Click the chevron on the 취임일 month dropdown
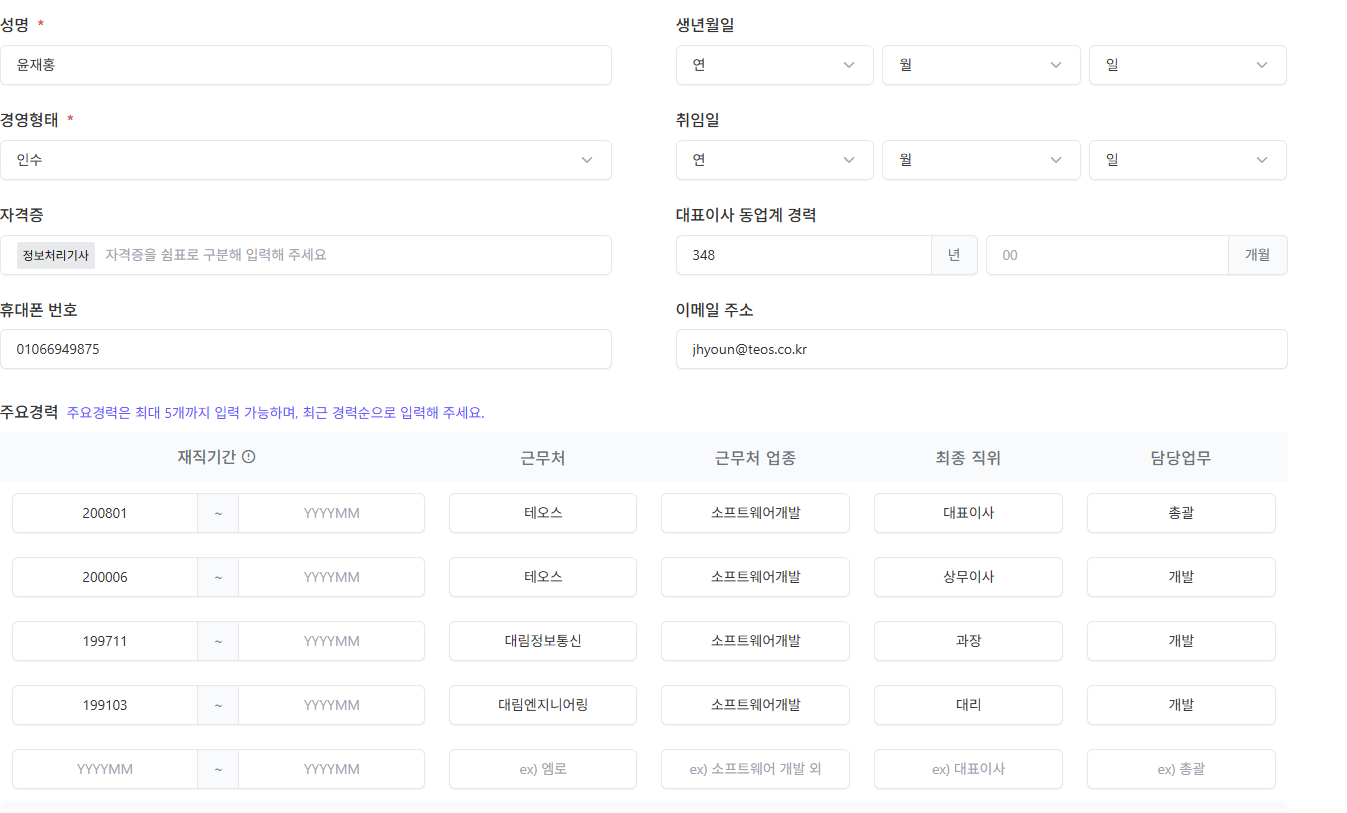The width and height of the screenshot is (1347, 813). point(1055,160)
